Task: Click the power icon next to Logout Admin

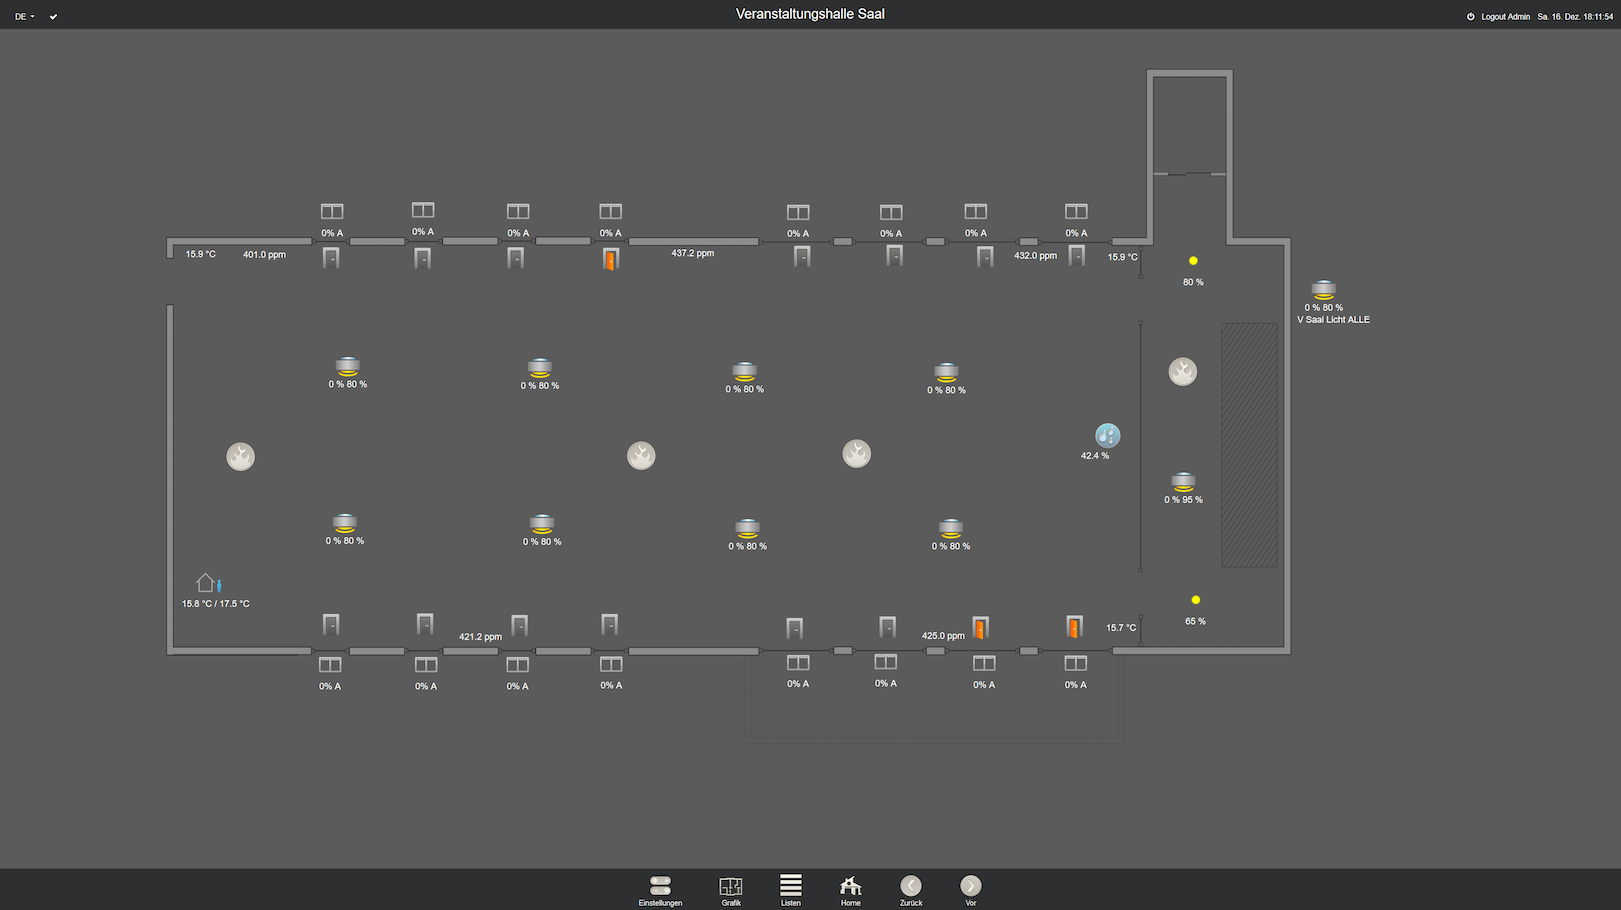Action: pos(1469,16)
